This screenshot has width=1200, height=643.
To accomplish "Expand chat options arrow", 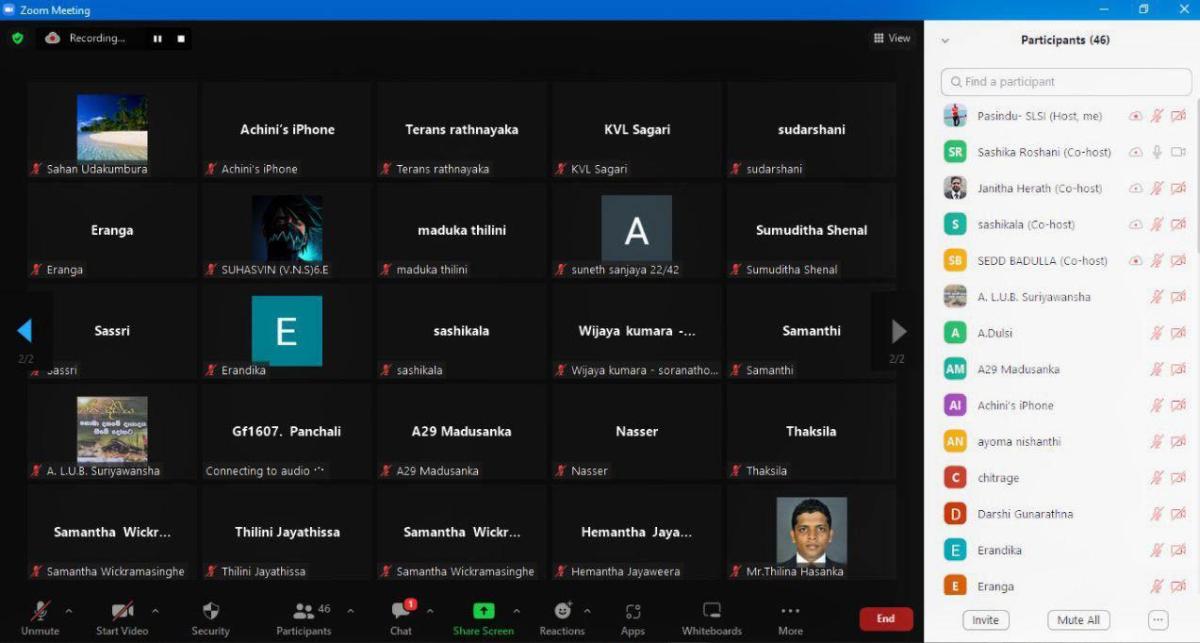I will 430,610.
